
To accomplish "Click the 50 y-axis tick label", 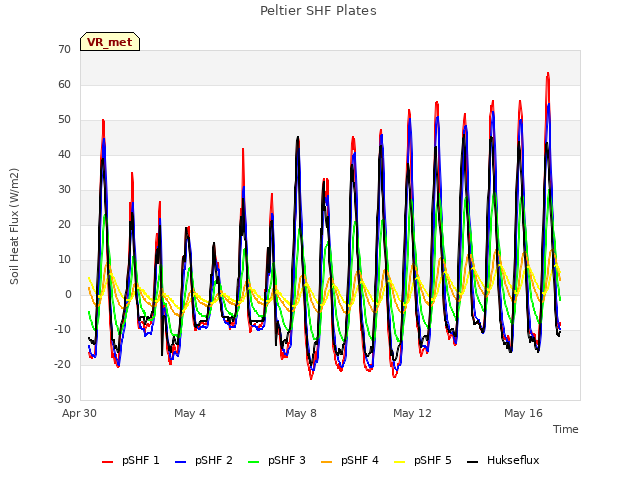I will [64, 120].
